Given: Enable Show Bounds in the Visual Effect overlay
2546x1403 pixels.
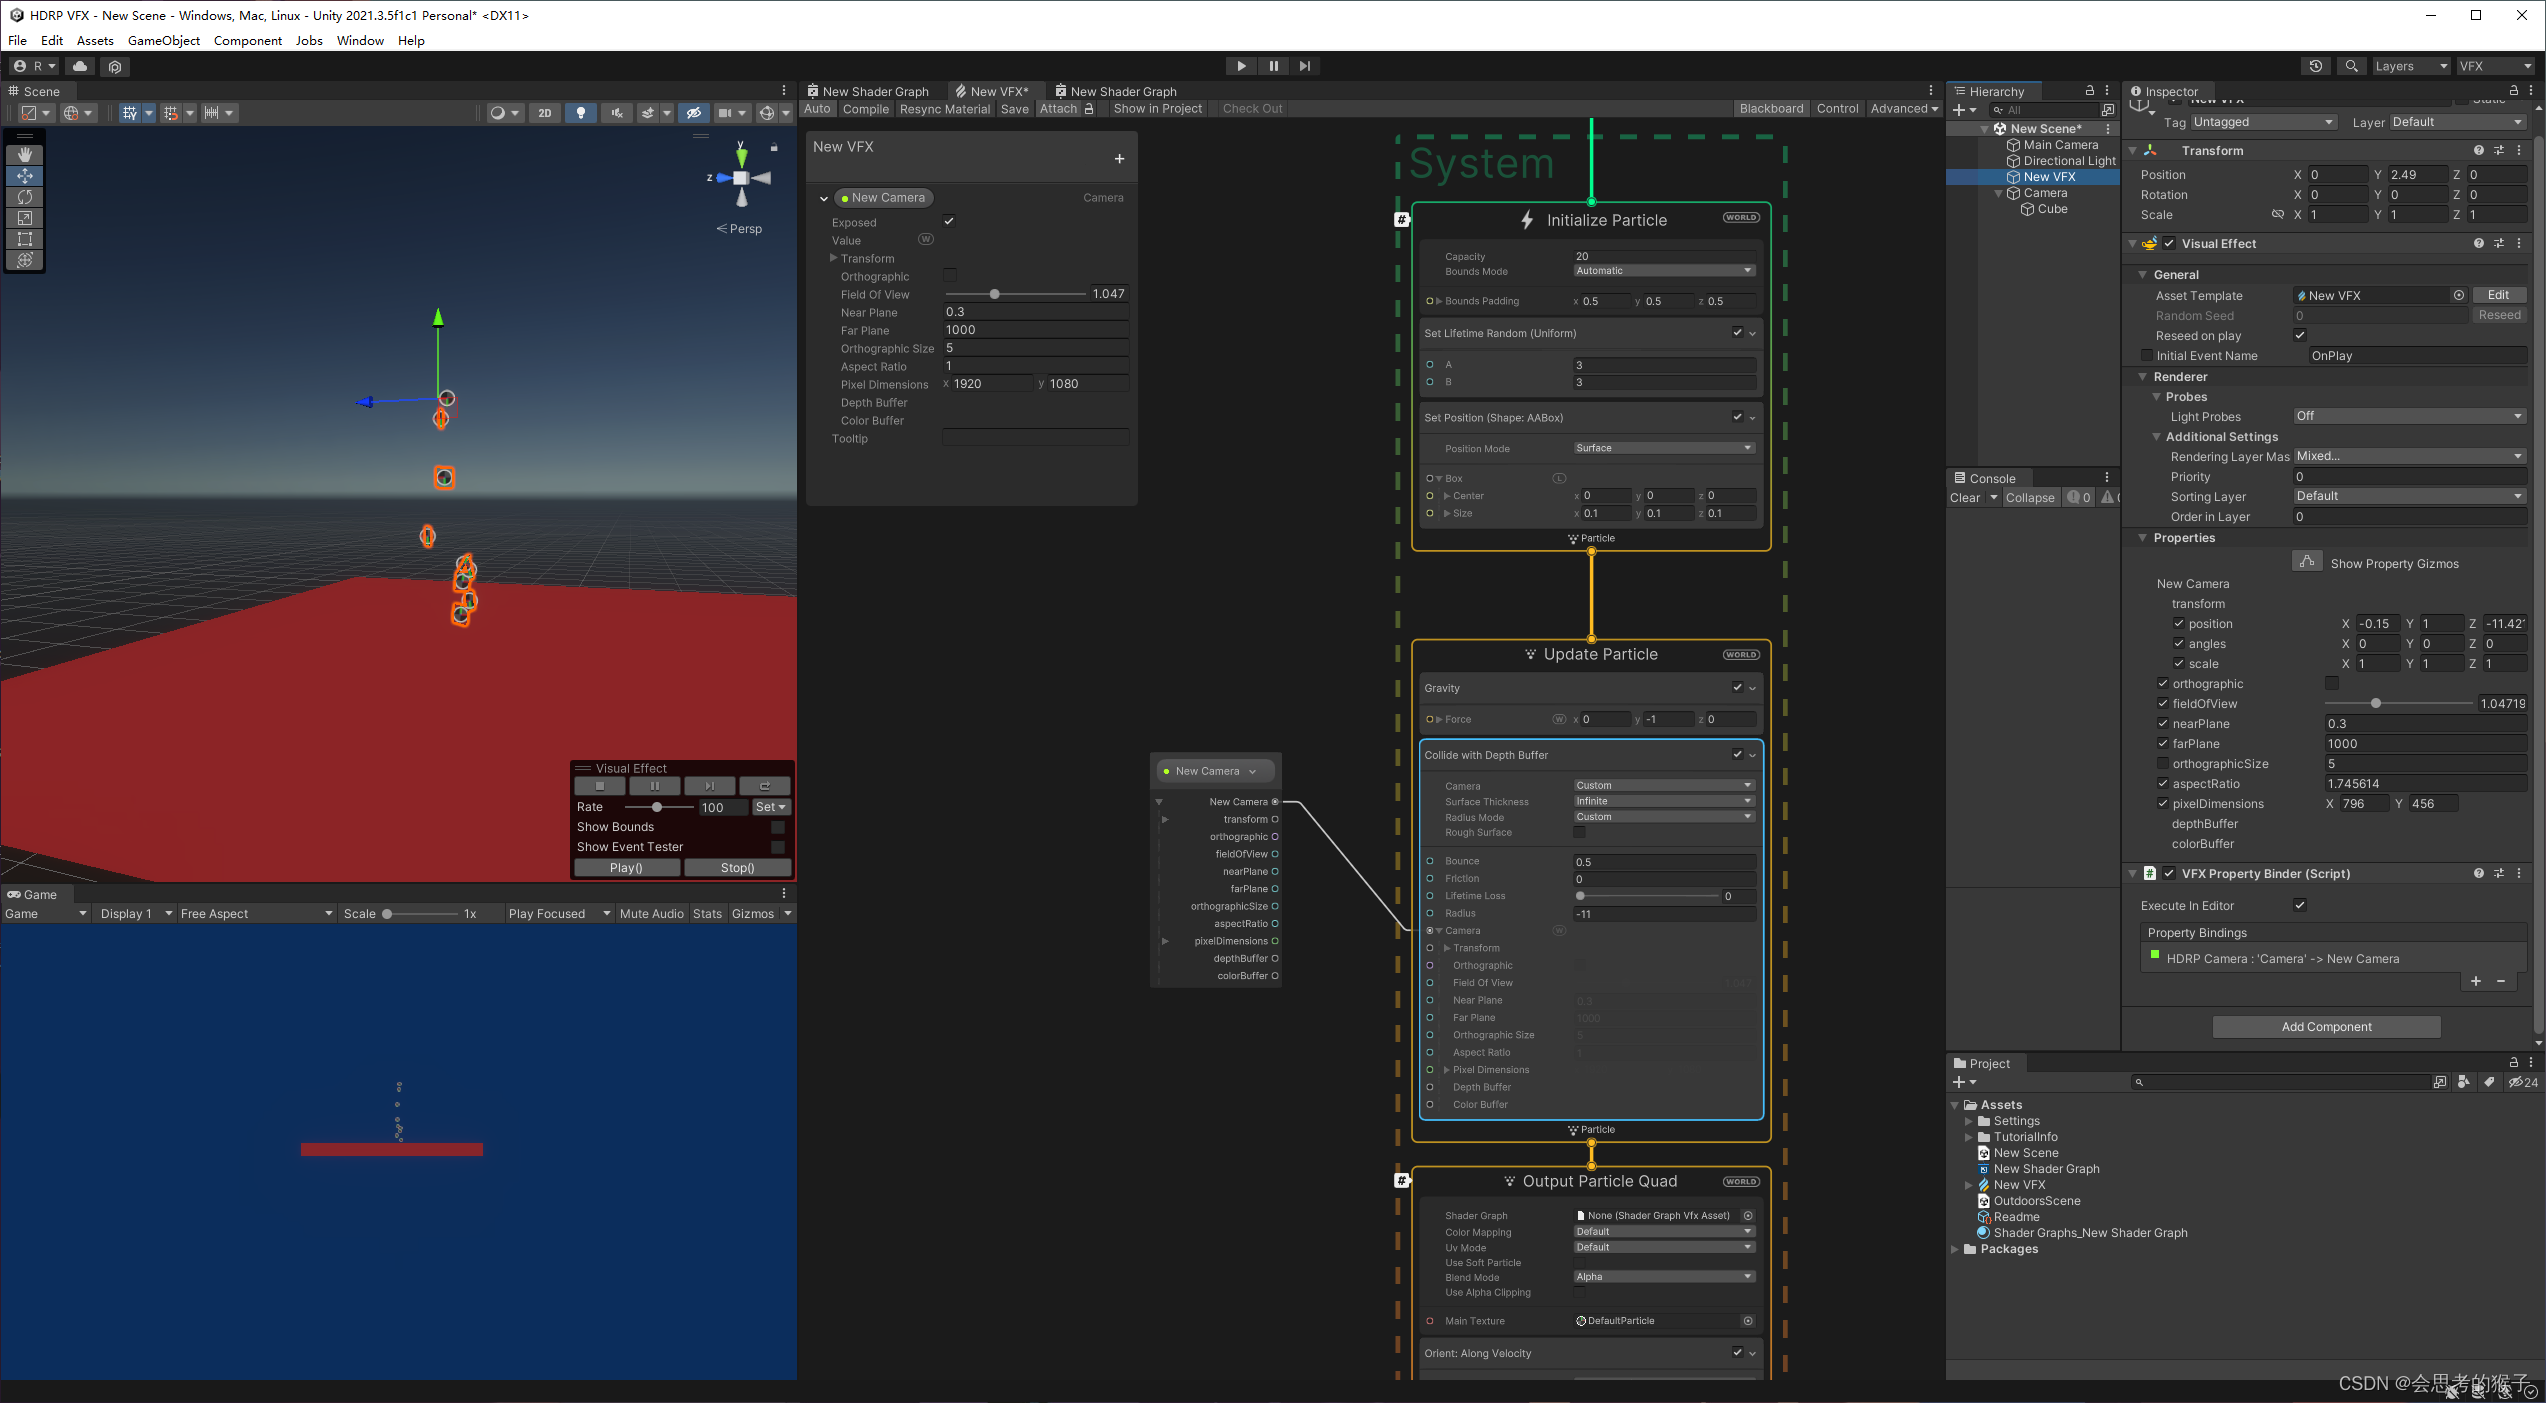Looking at the screenshot, I should click(777, 826).
